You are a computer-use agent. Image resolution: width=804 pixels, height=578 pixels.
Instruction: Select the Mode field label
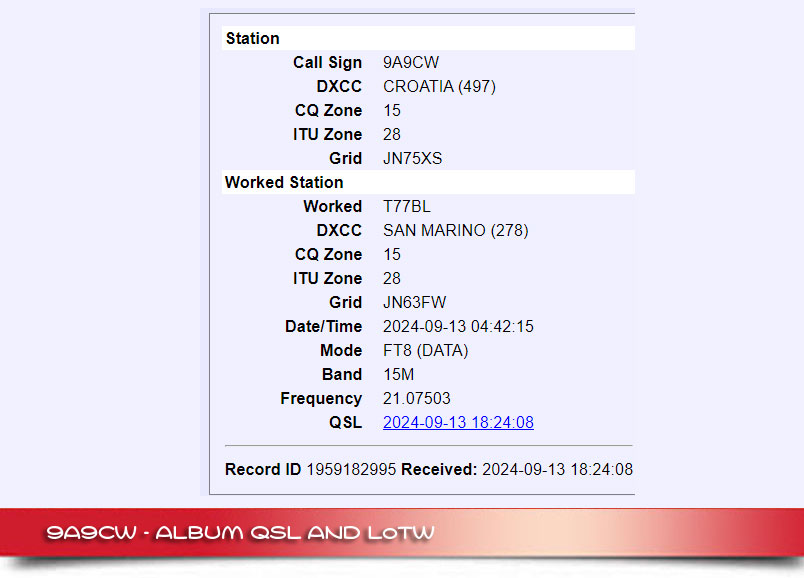[341, 351]
